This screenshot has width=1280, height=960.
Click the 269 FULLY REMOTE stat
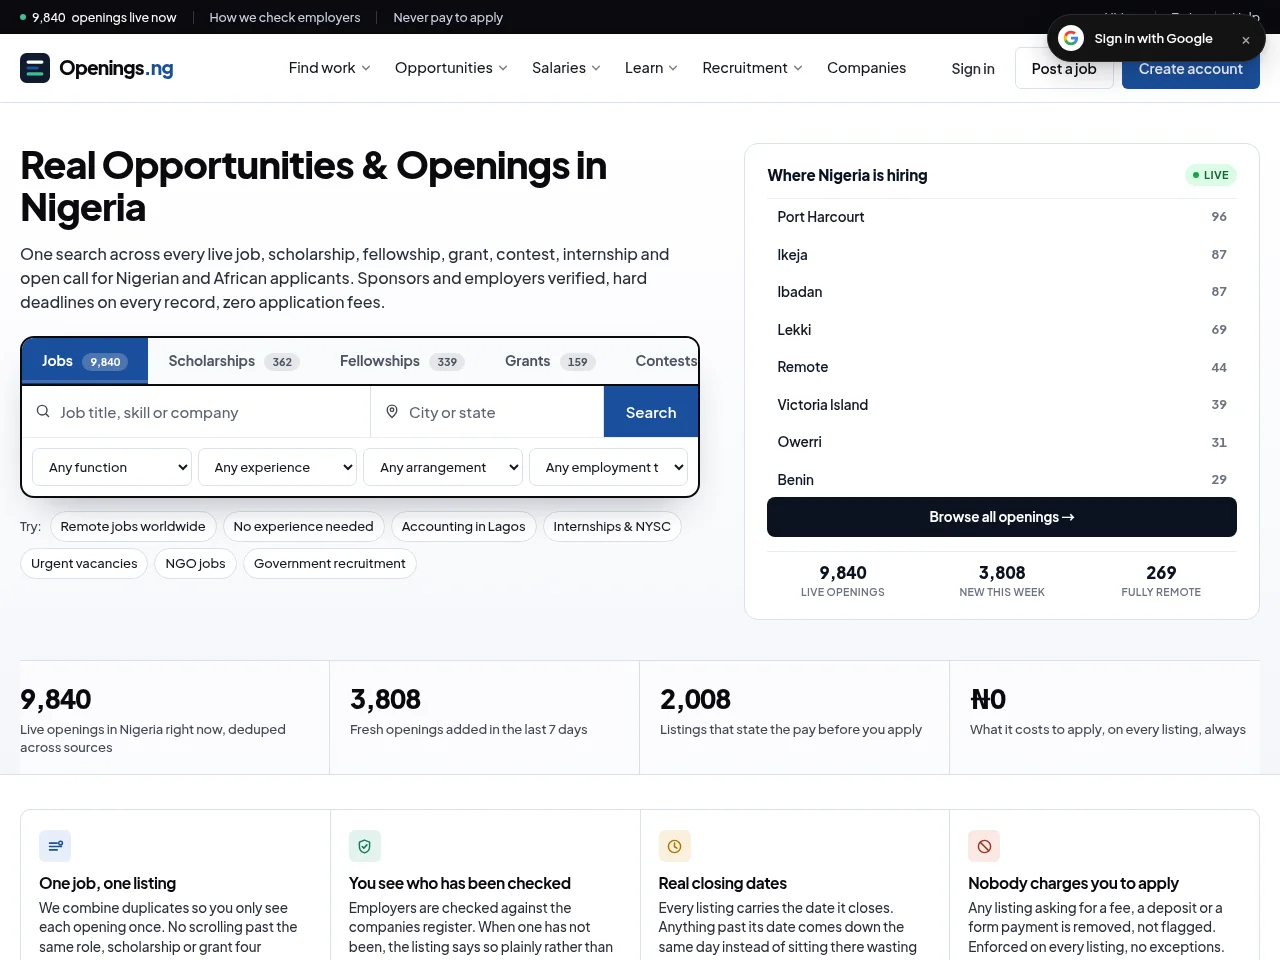coord(1161,580)
